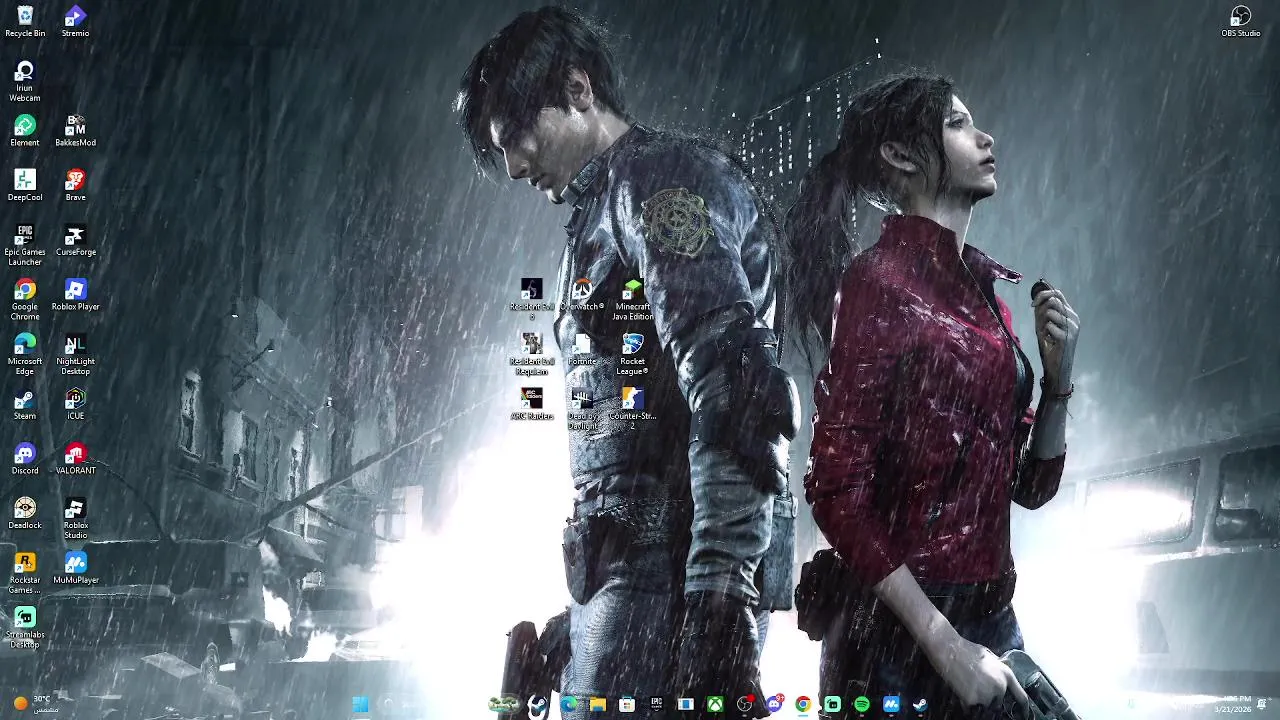Launch Steam from the desktop icon

[25, 405]
